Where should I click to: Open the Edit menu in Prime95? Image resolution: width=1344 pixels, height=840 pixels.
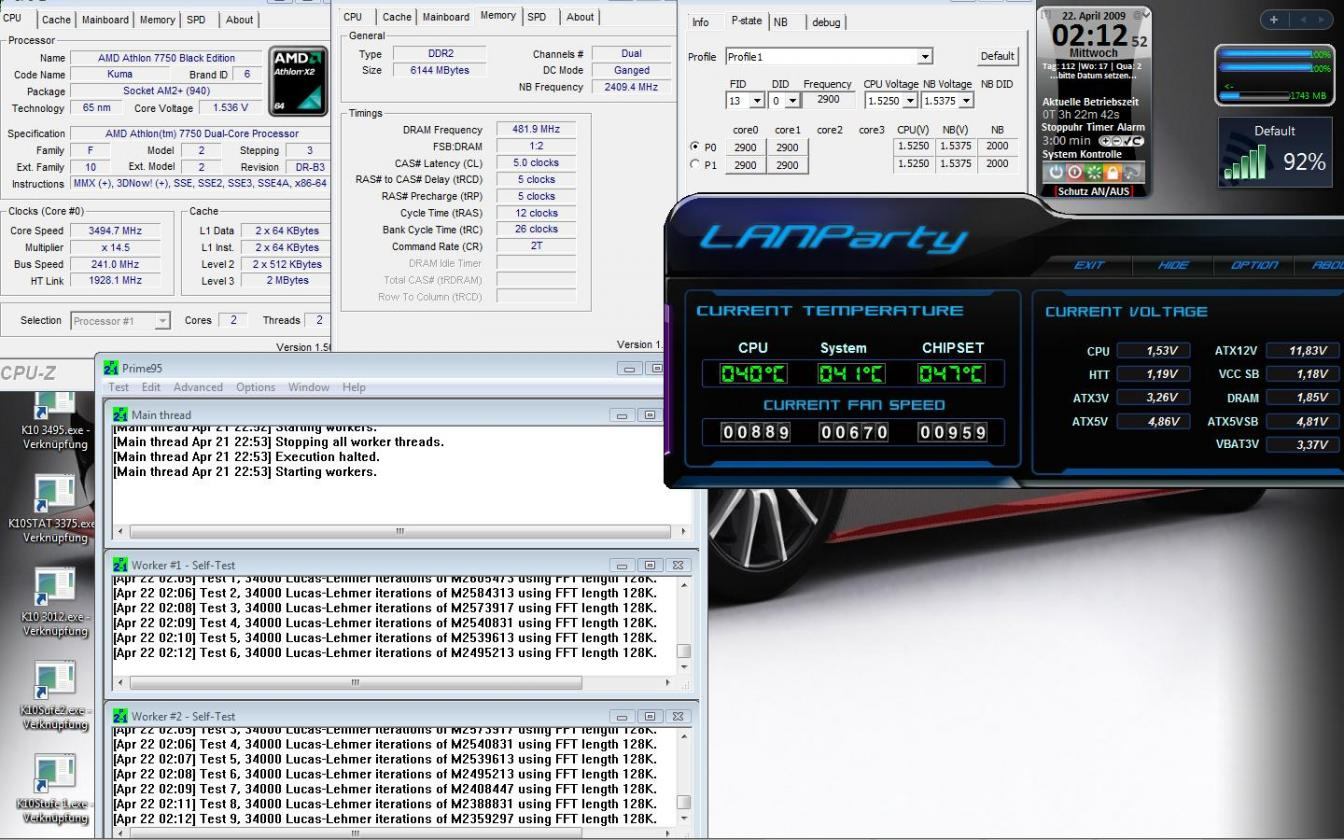click(x=151, y=387)
